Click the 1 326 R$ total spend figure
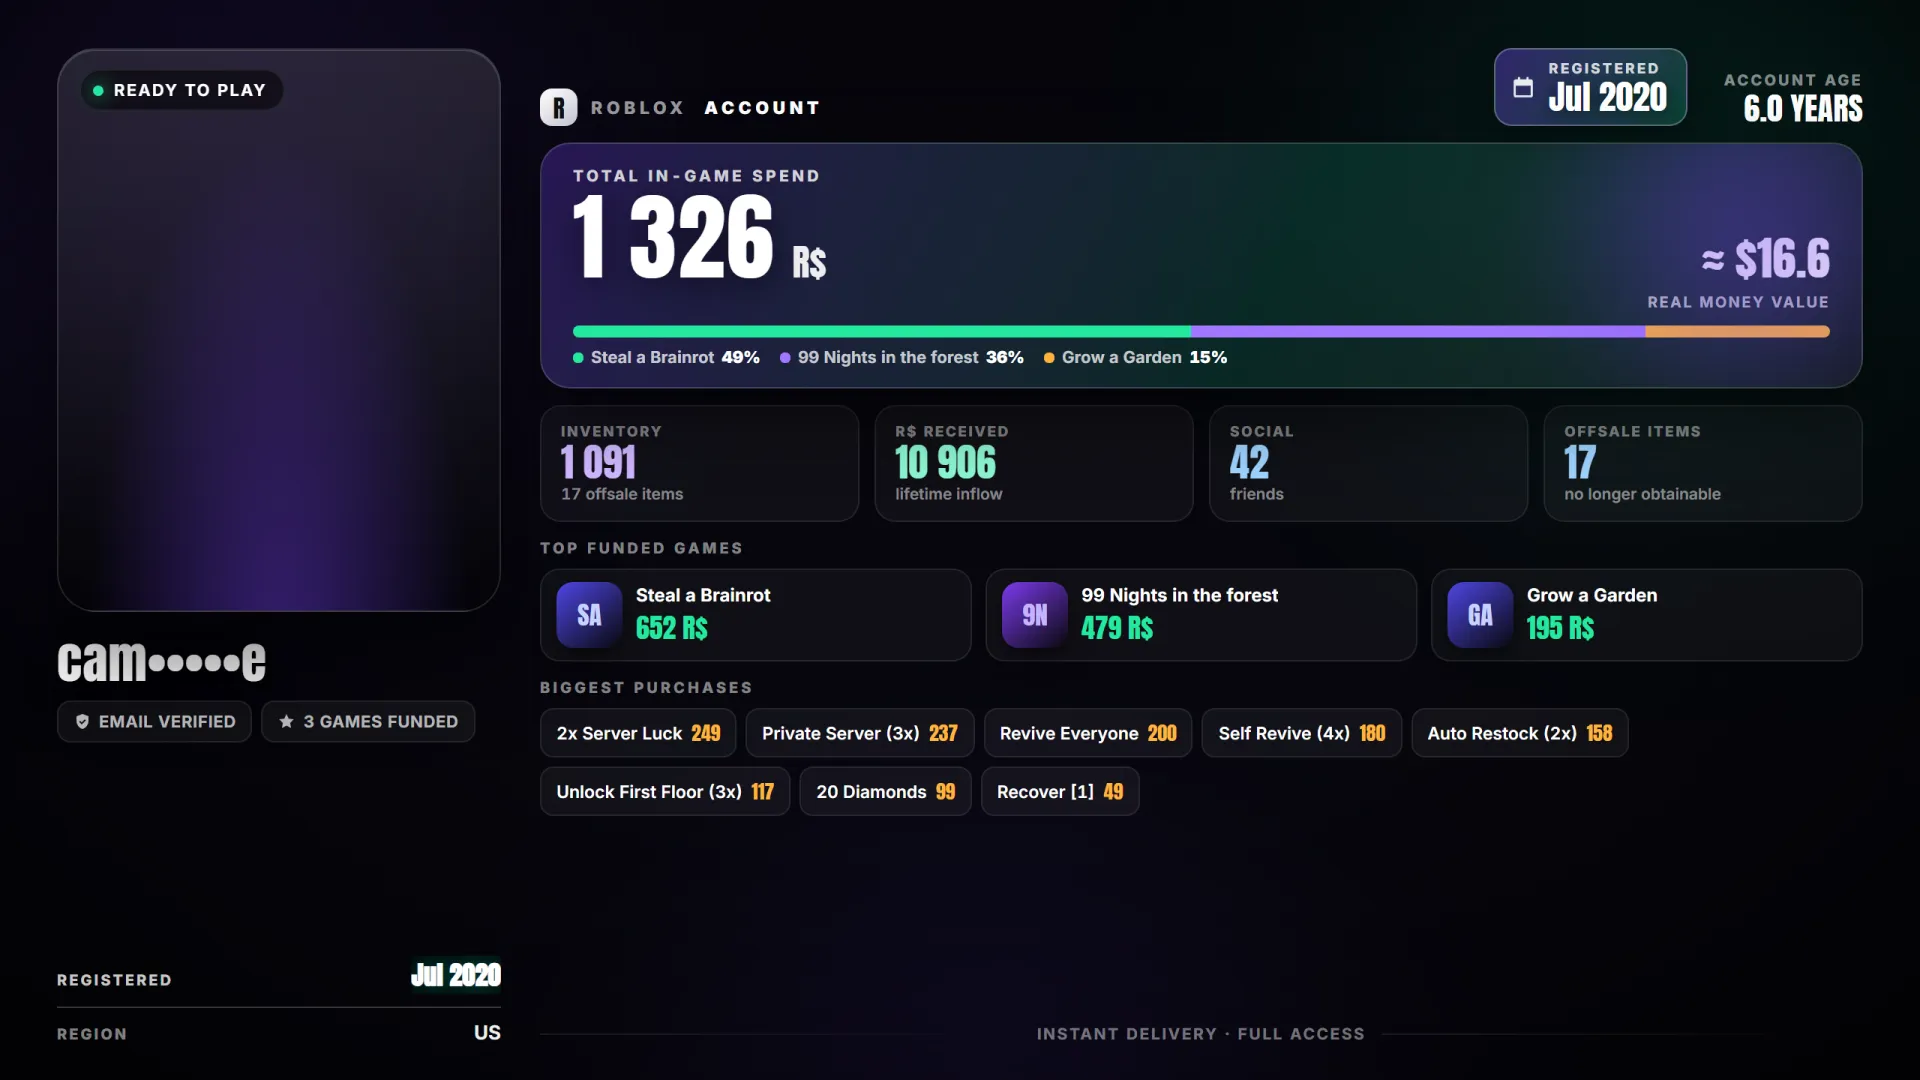The image size is (1920, 1080). click(x=699, y=237)
